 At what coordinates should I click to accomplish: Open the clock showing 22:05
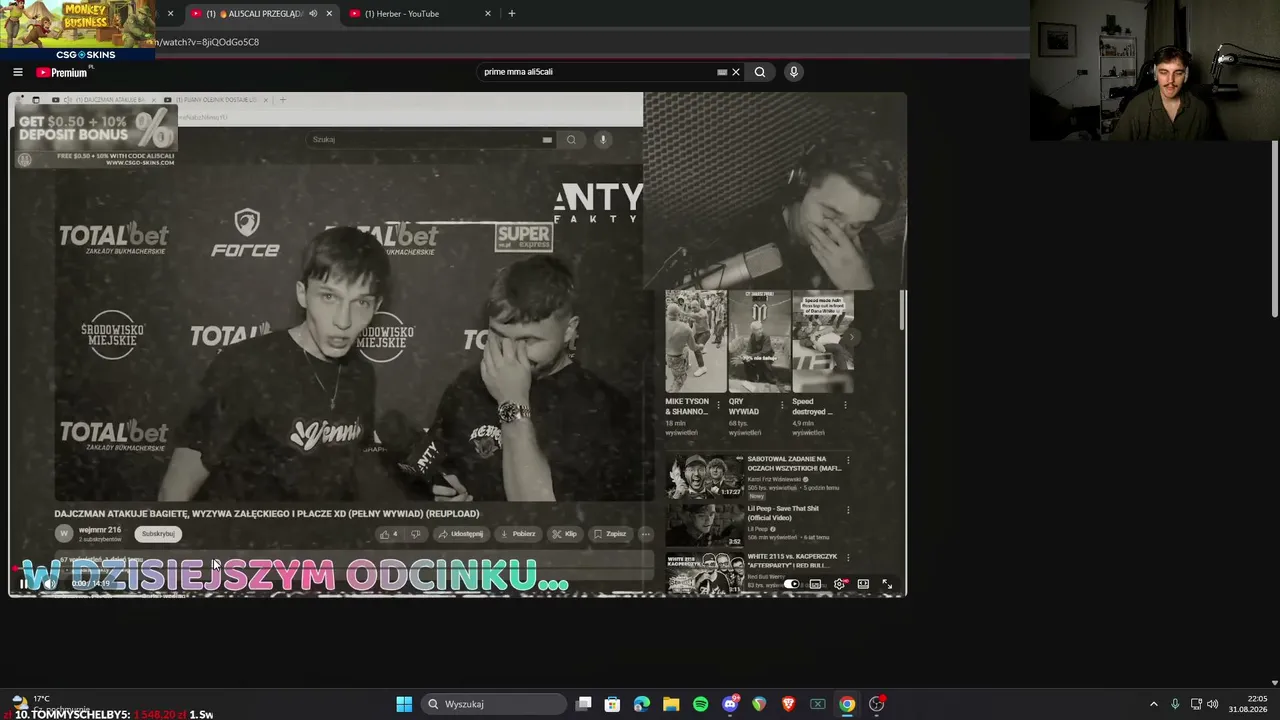[1248, 704]
